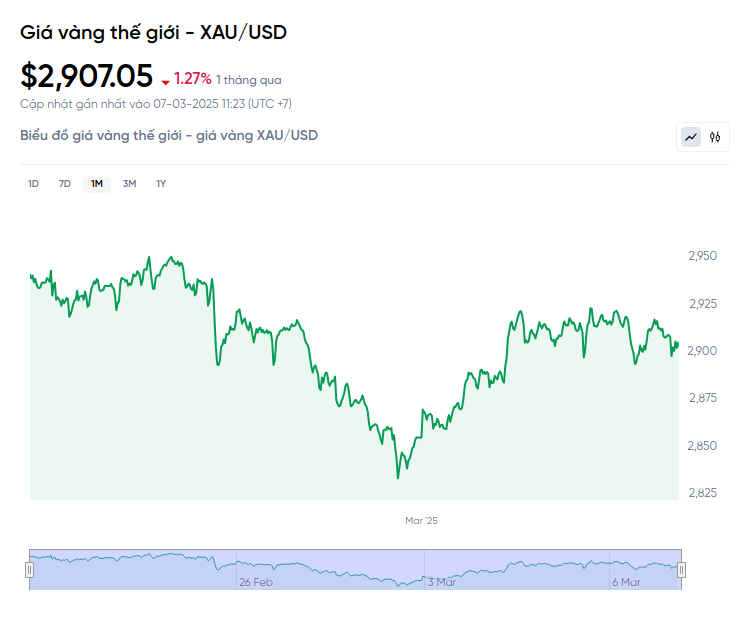Click 26 Feb in the navigator

(256, 581)
